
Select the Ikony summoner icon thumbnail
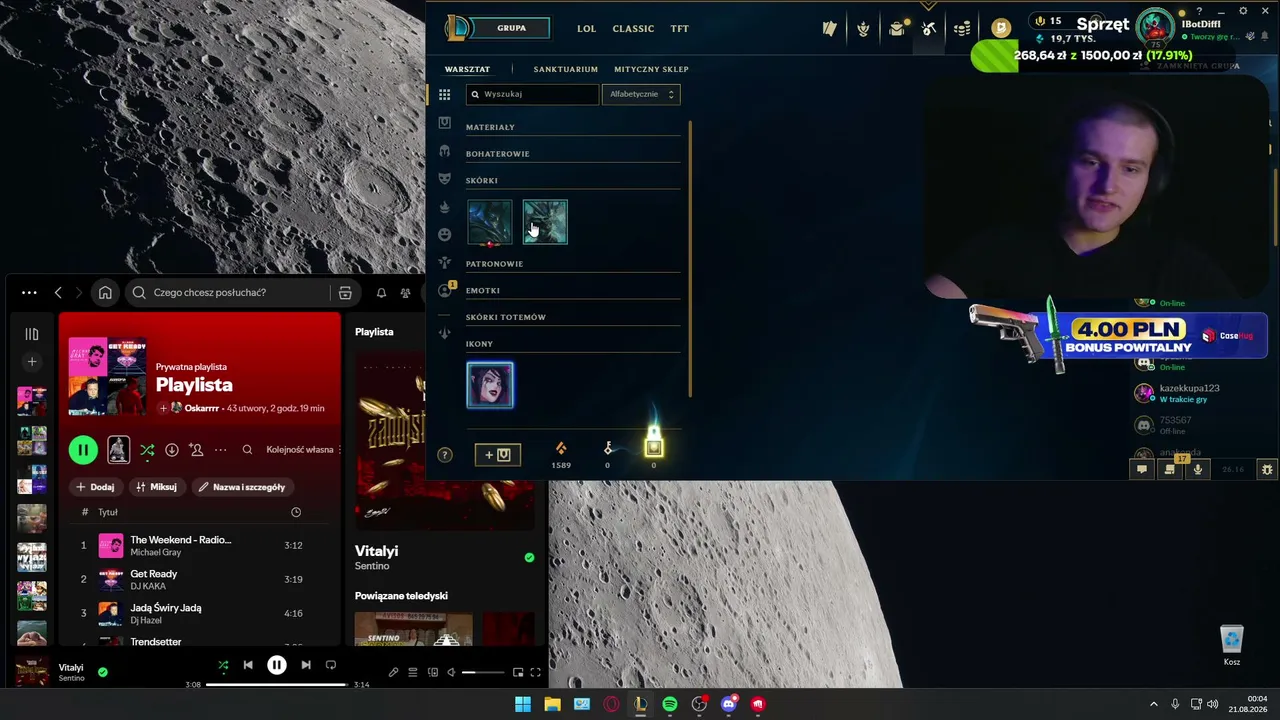pyautogui.click(x=490, y=385)
